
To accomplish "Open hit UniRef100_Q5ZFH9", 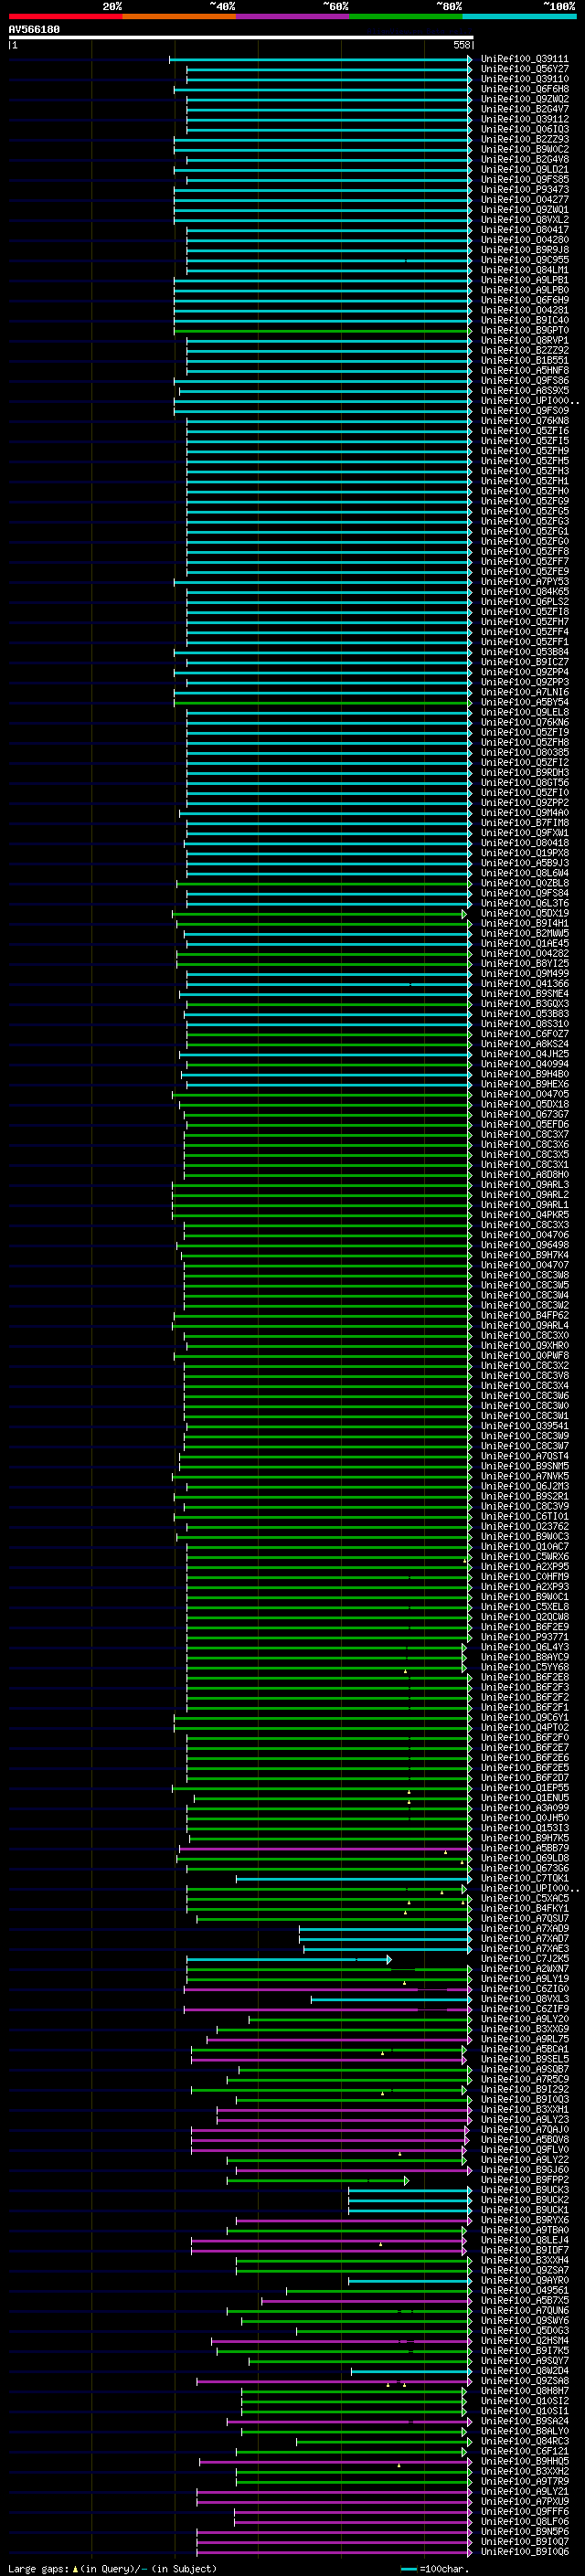I will coord(524,451).
